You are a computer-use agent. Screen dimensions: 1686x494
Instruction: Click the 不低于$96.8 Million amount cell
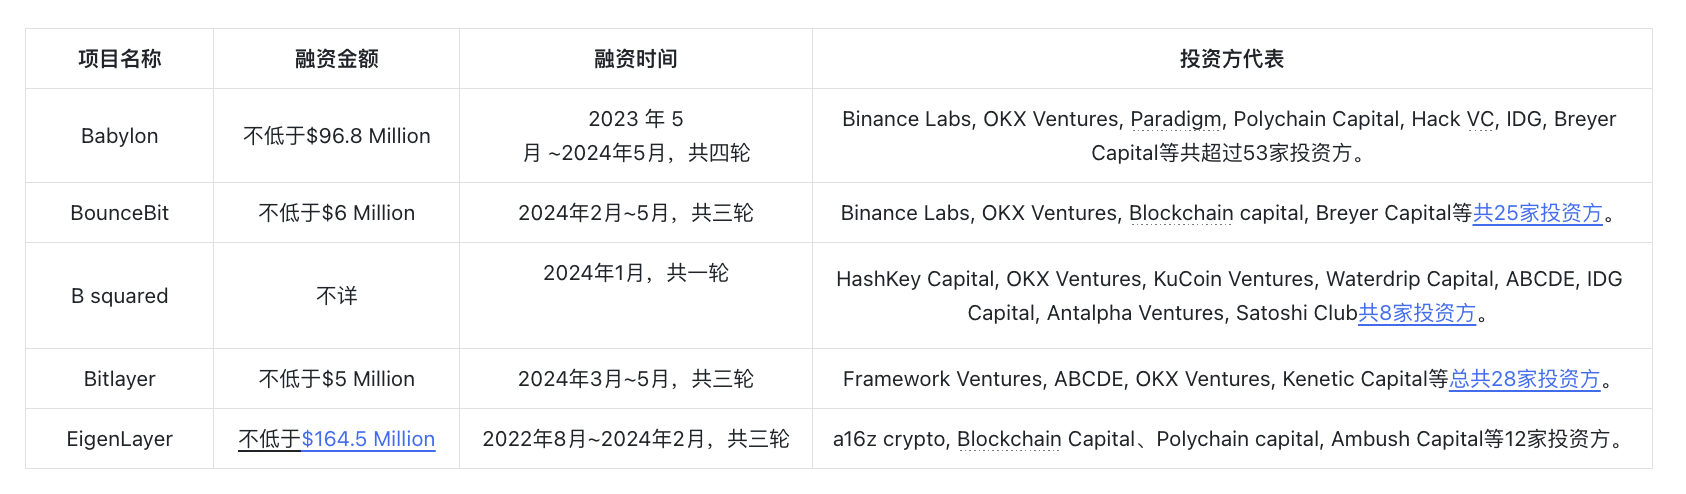336,136
